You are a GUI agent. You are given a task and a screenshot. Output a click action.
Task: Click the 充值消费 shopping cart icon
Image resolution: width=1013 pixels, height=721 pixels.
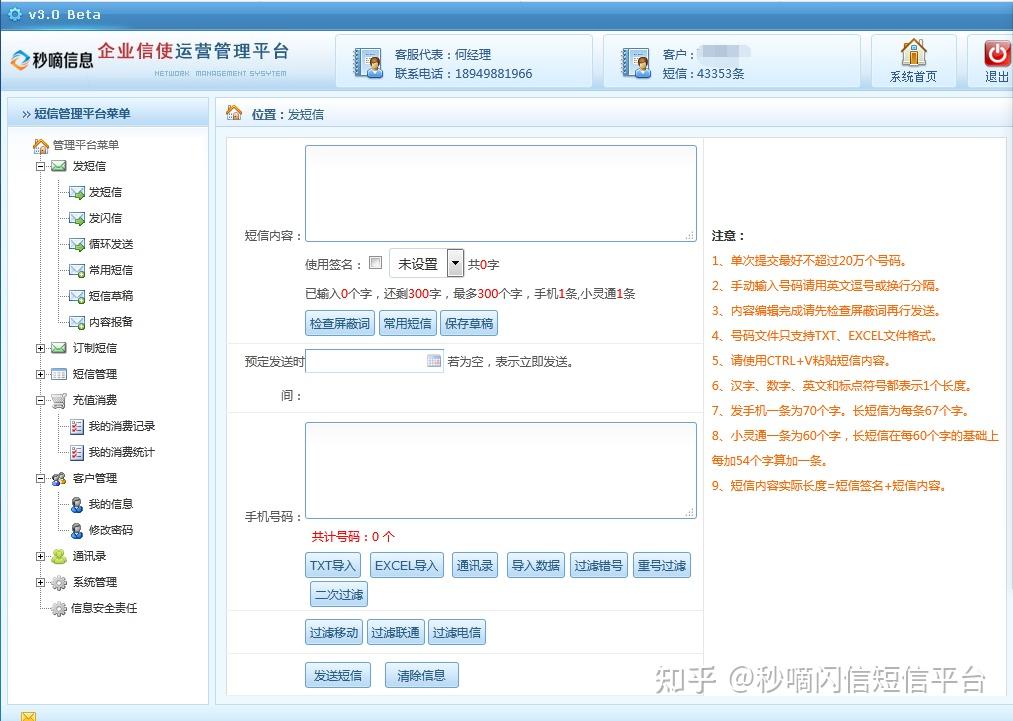coord(59,401)
